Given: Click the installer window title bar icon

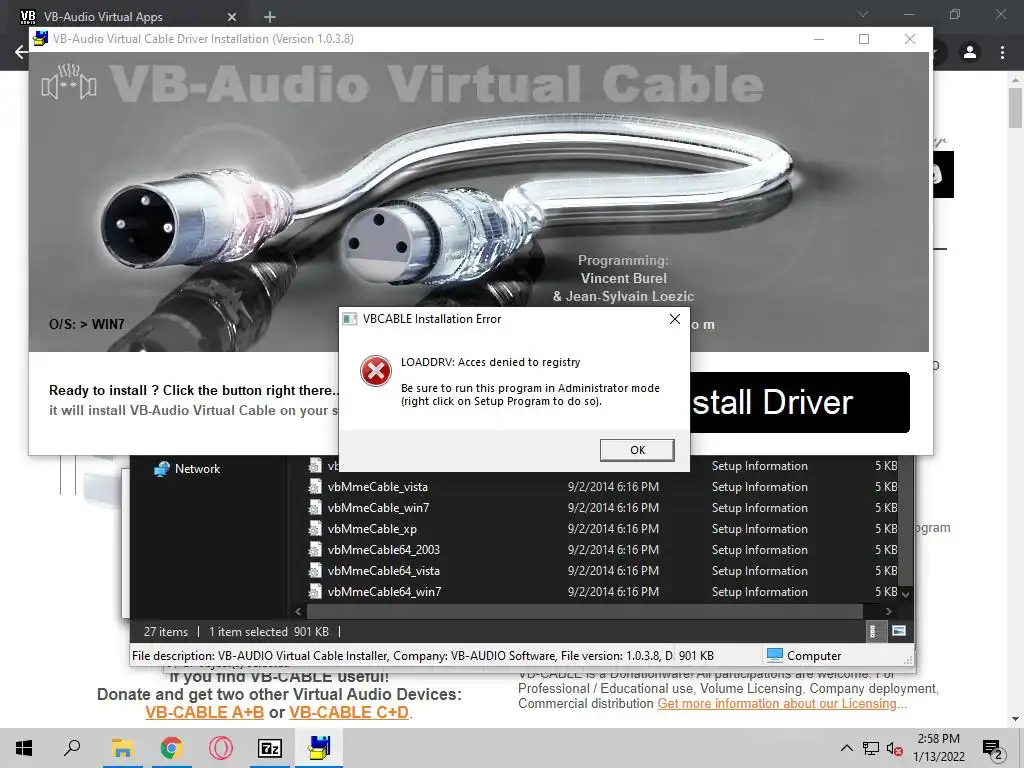Looking at the screenshot, I should coord(40,39).
